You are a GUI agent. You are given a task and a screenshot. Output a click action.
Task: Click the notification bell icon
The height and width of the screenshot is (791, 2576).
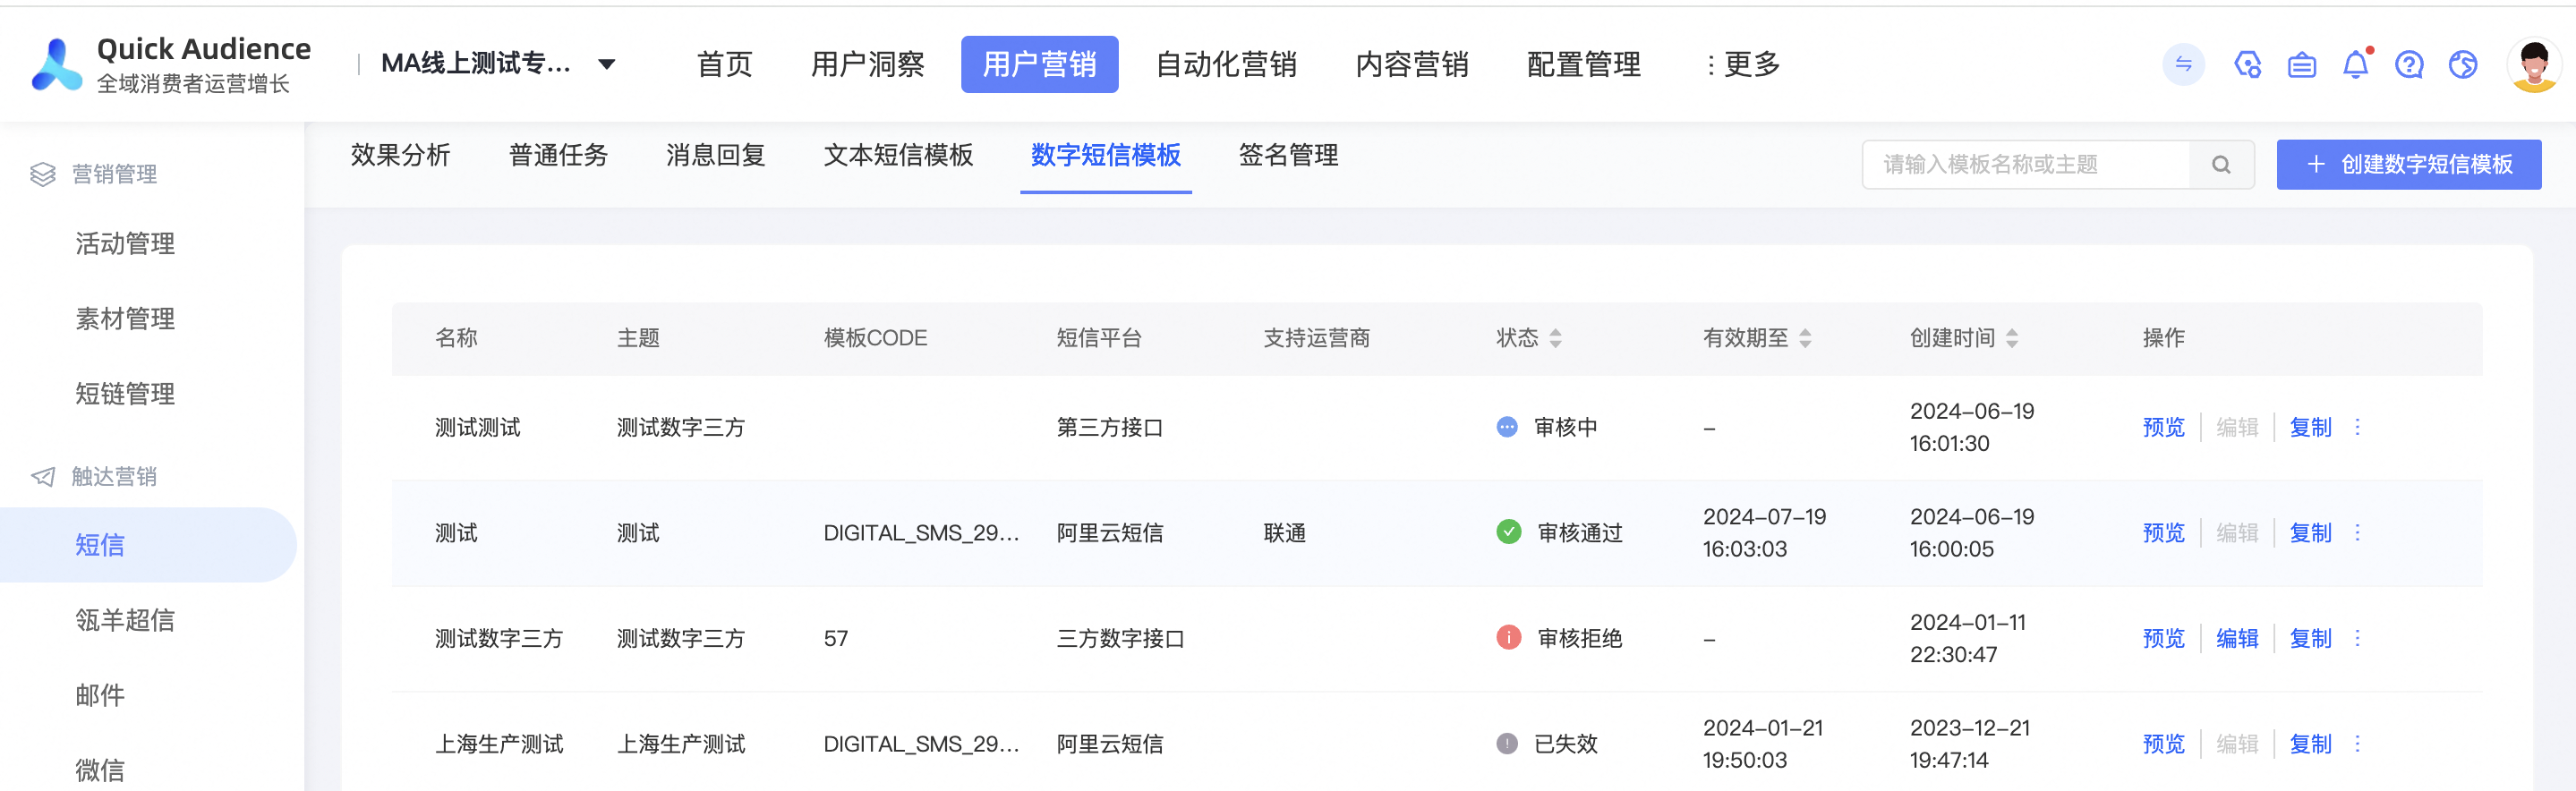click(x=2355, y=65)
